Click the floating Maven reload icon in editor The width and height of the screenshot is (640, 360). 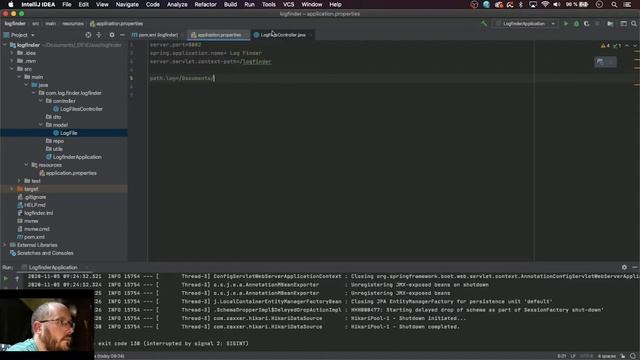pos(600,62)
